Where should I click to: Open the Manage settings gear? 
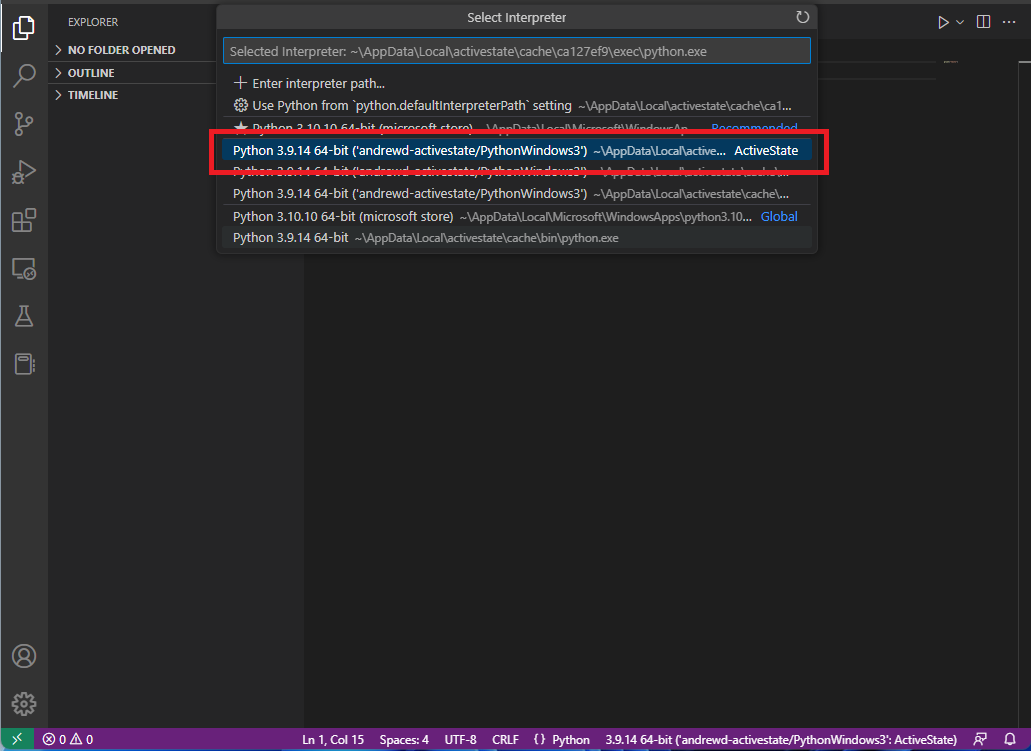tap(24, 703)
